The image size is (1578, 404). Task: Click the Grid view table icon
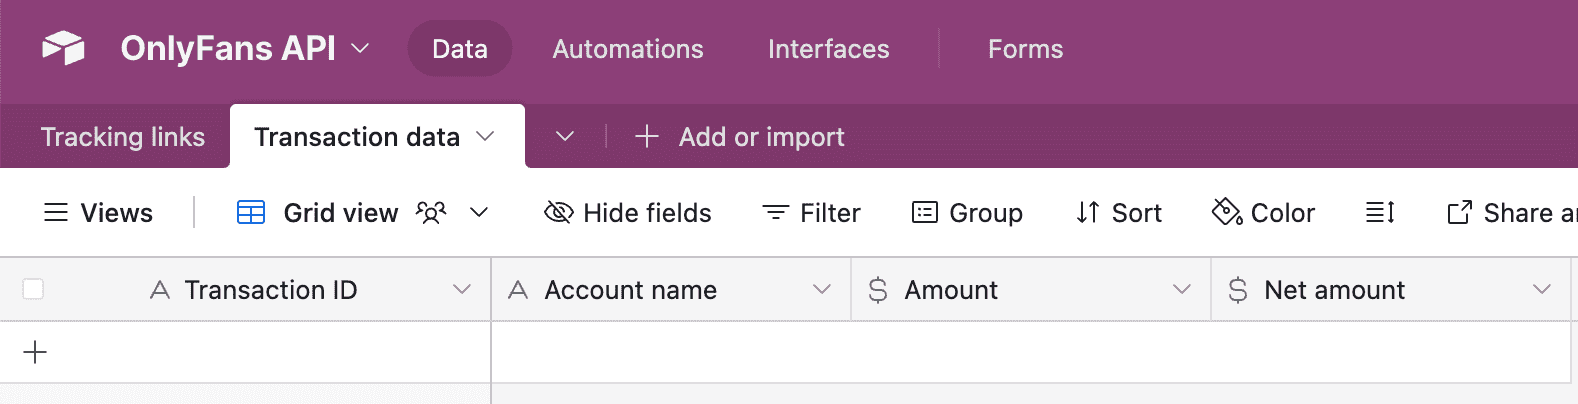click(x=251, y=213)
